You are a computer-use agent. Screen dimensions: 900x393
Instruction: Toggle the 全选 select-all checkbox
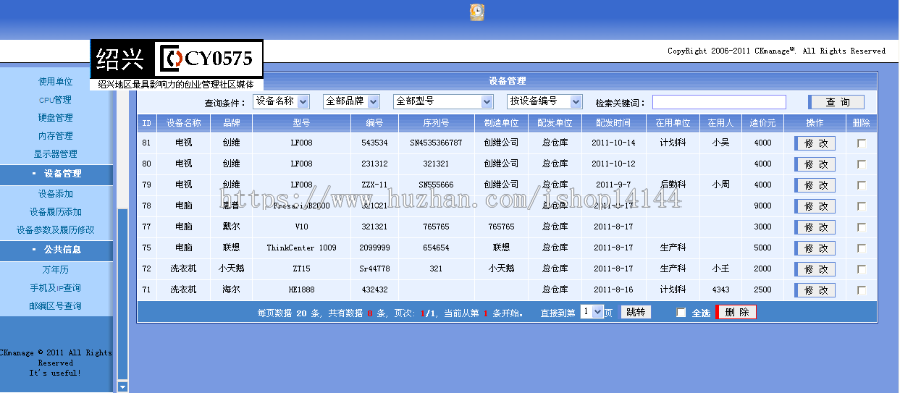pos(681,313)
